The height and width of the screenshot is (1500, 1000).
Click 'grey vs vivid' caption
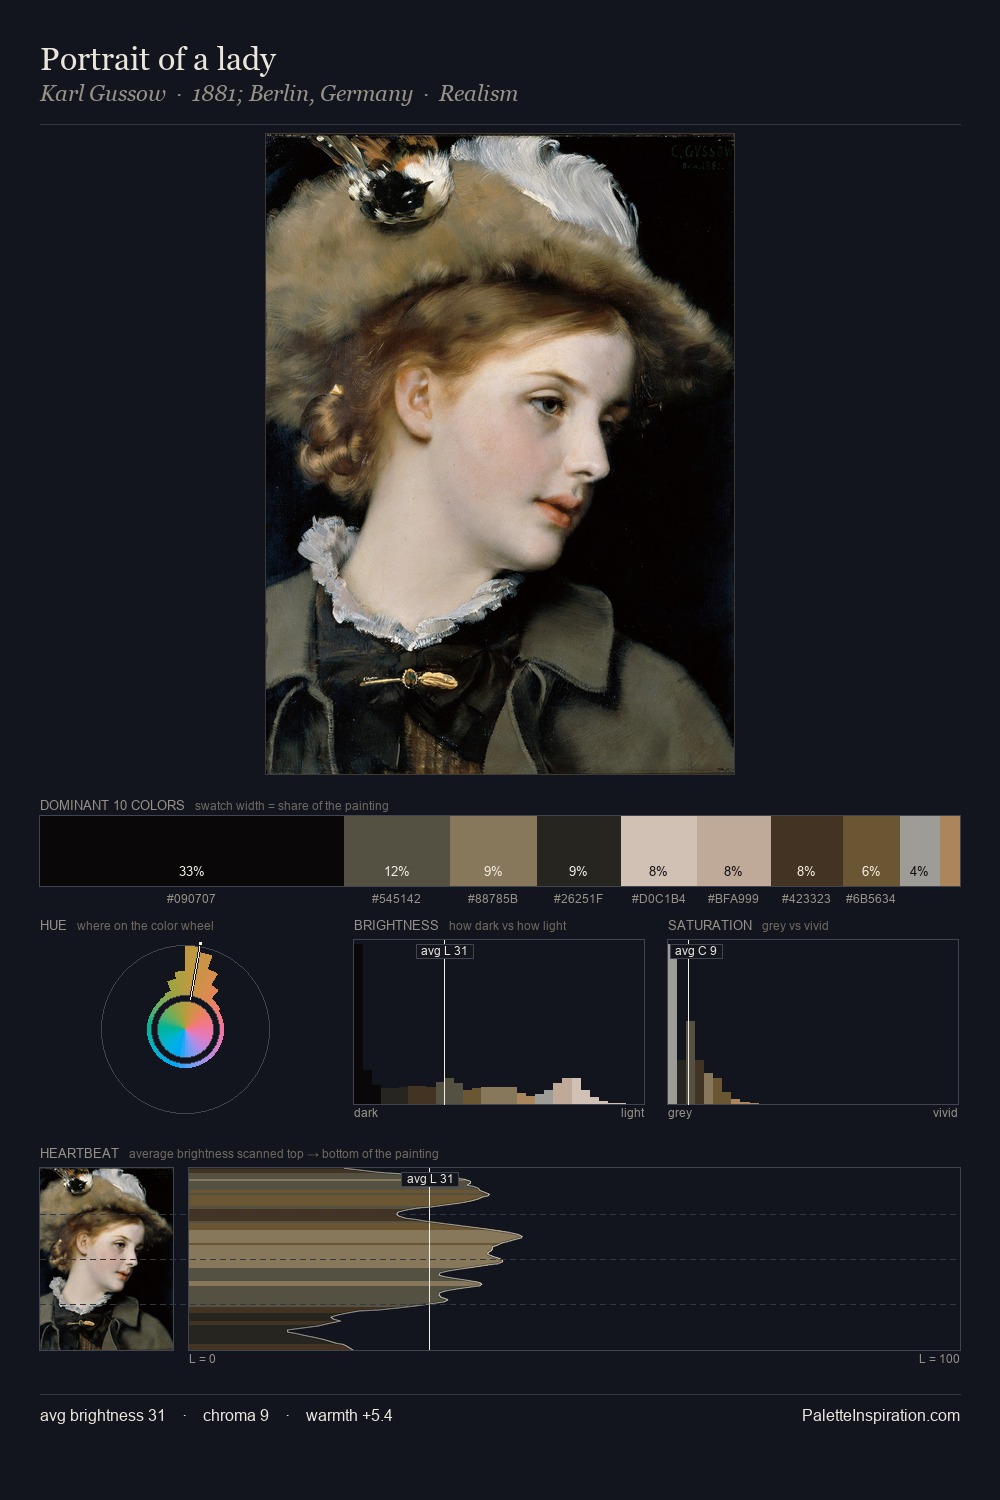[x=795, y=926]
